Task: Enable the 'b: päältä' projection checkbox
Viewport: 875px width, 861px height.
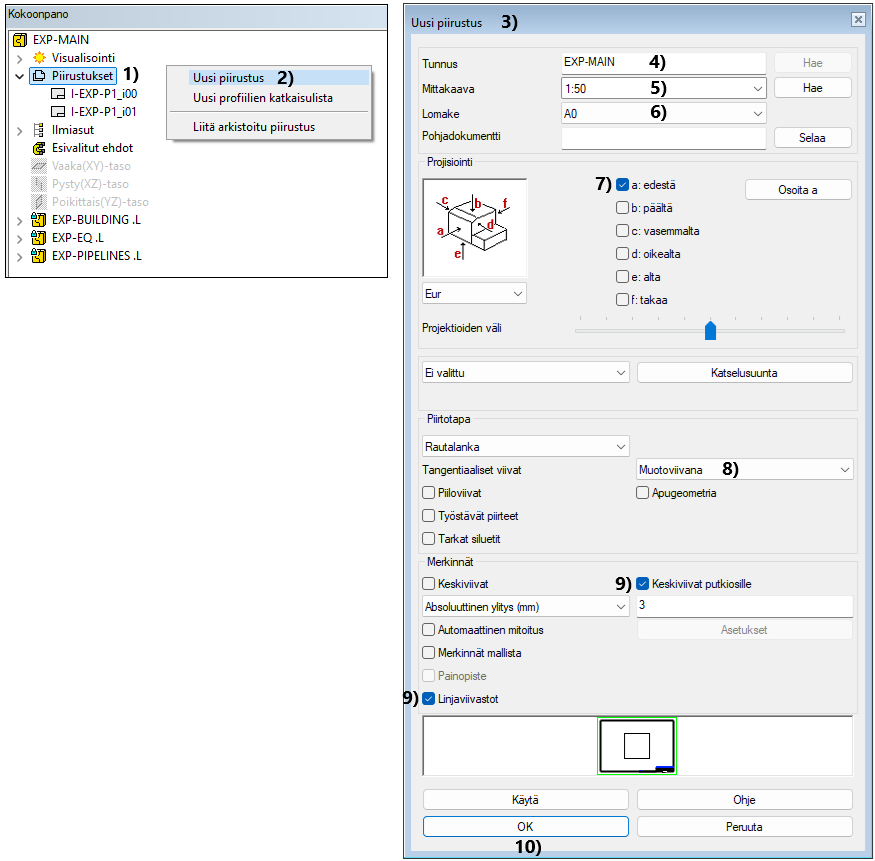Action: tap(622, 208)
